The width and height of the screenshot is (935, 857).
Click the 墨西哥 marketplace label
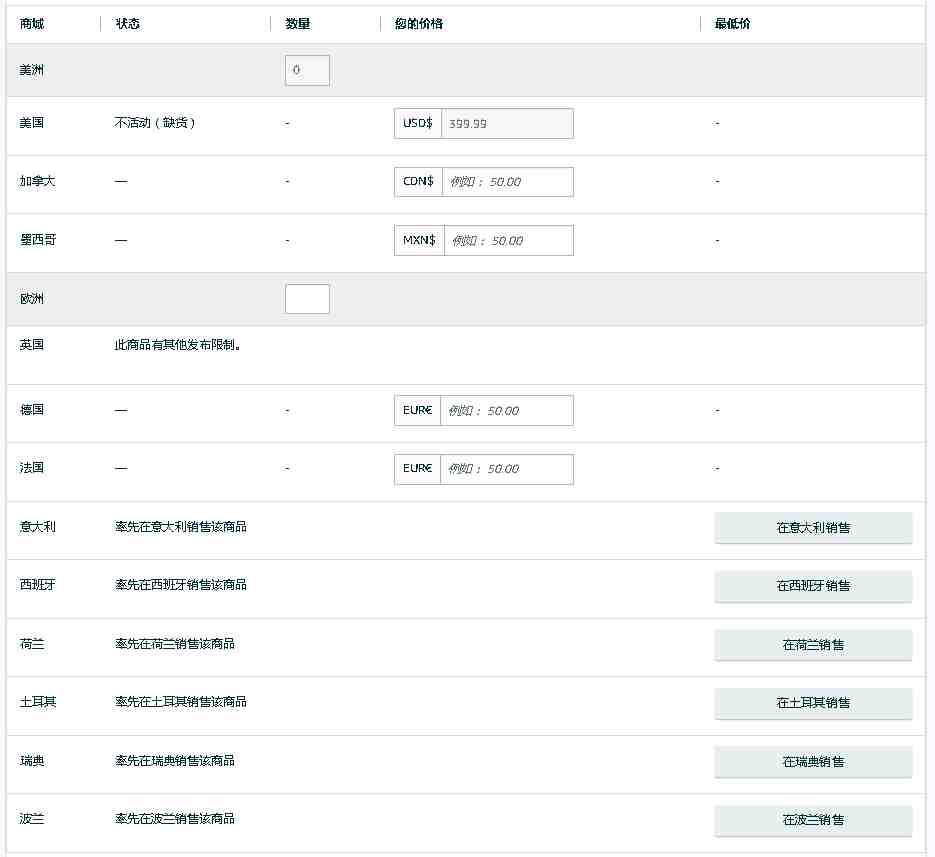click(x=38, y=240)
